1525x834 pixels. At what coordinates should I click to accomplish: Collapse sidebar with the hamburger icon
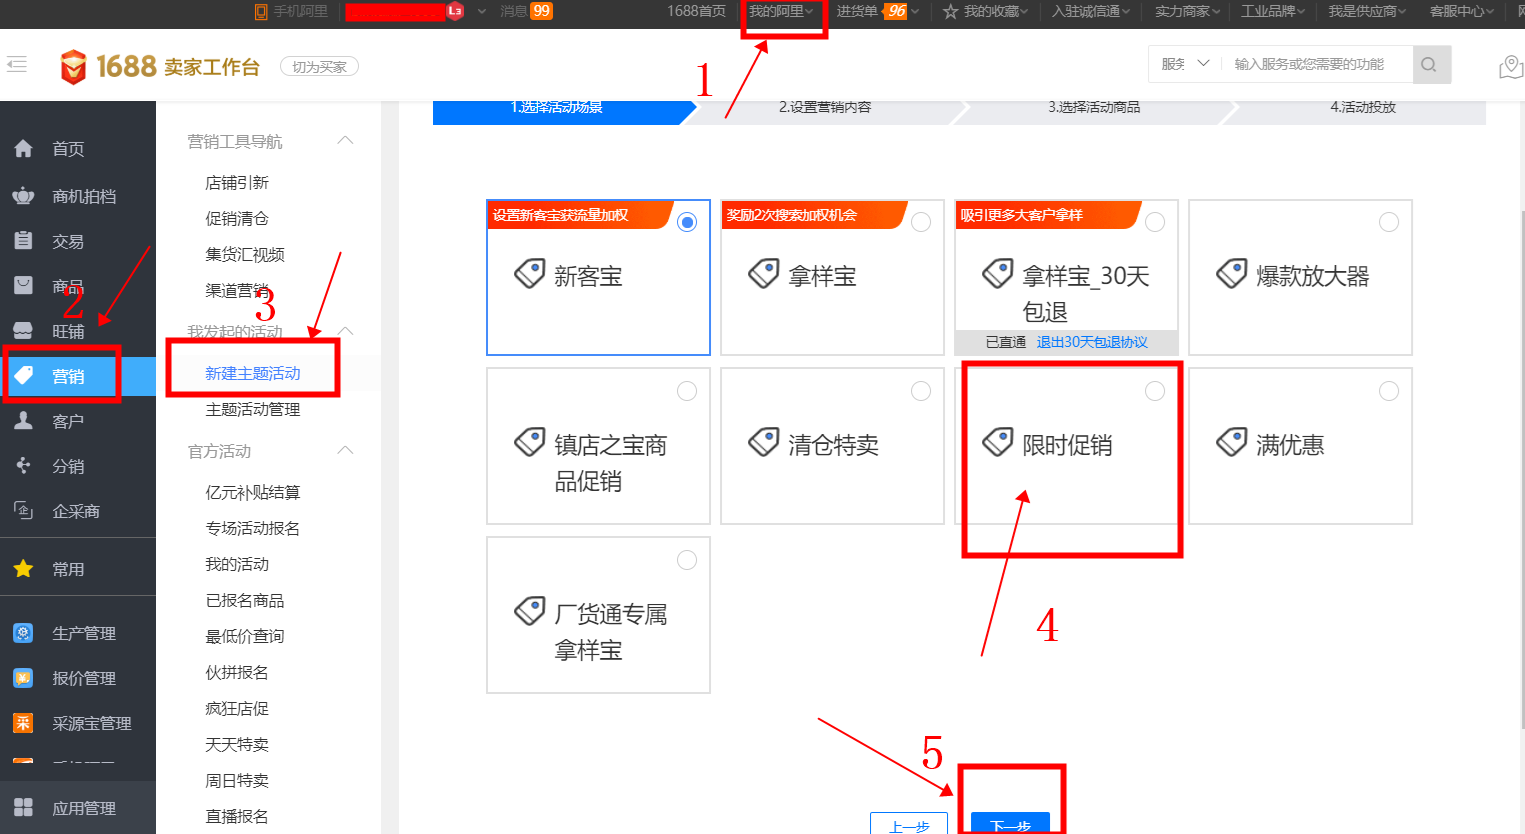(x=17, y=65)
